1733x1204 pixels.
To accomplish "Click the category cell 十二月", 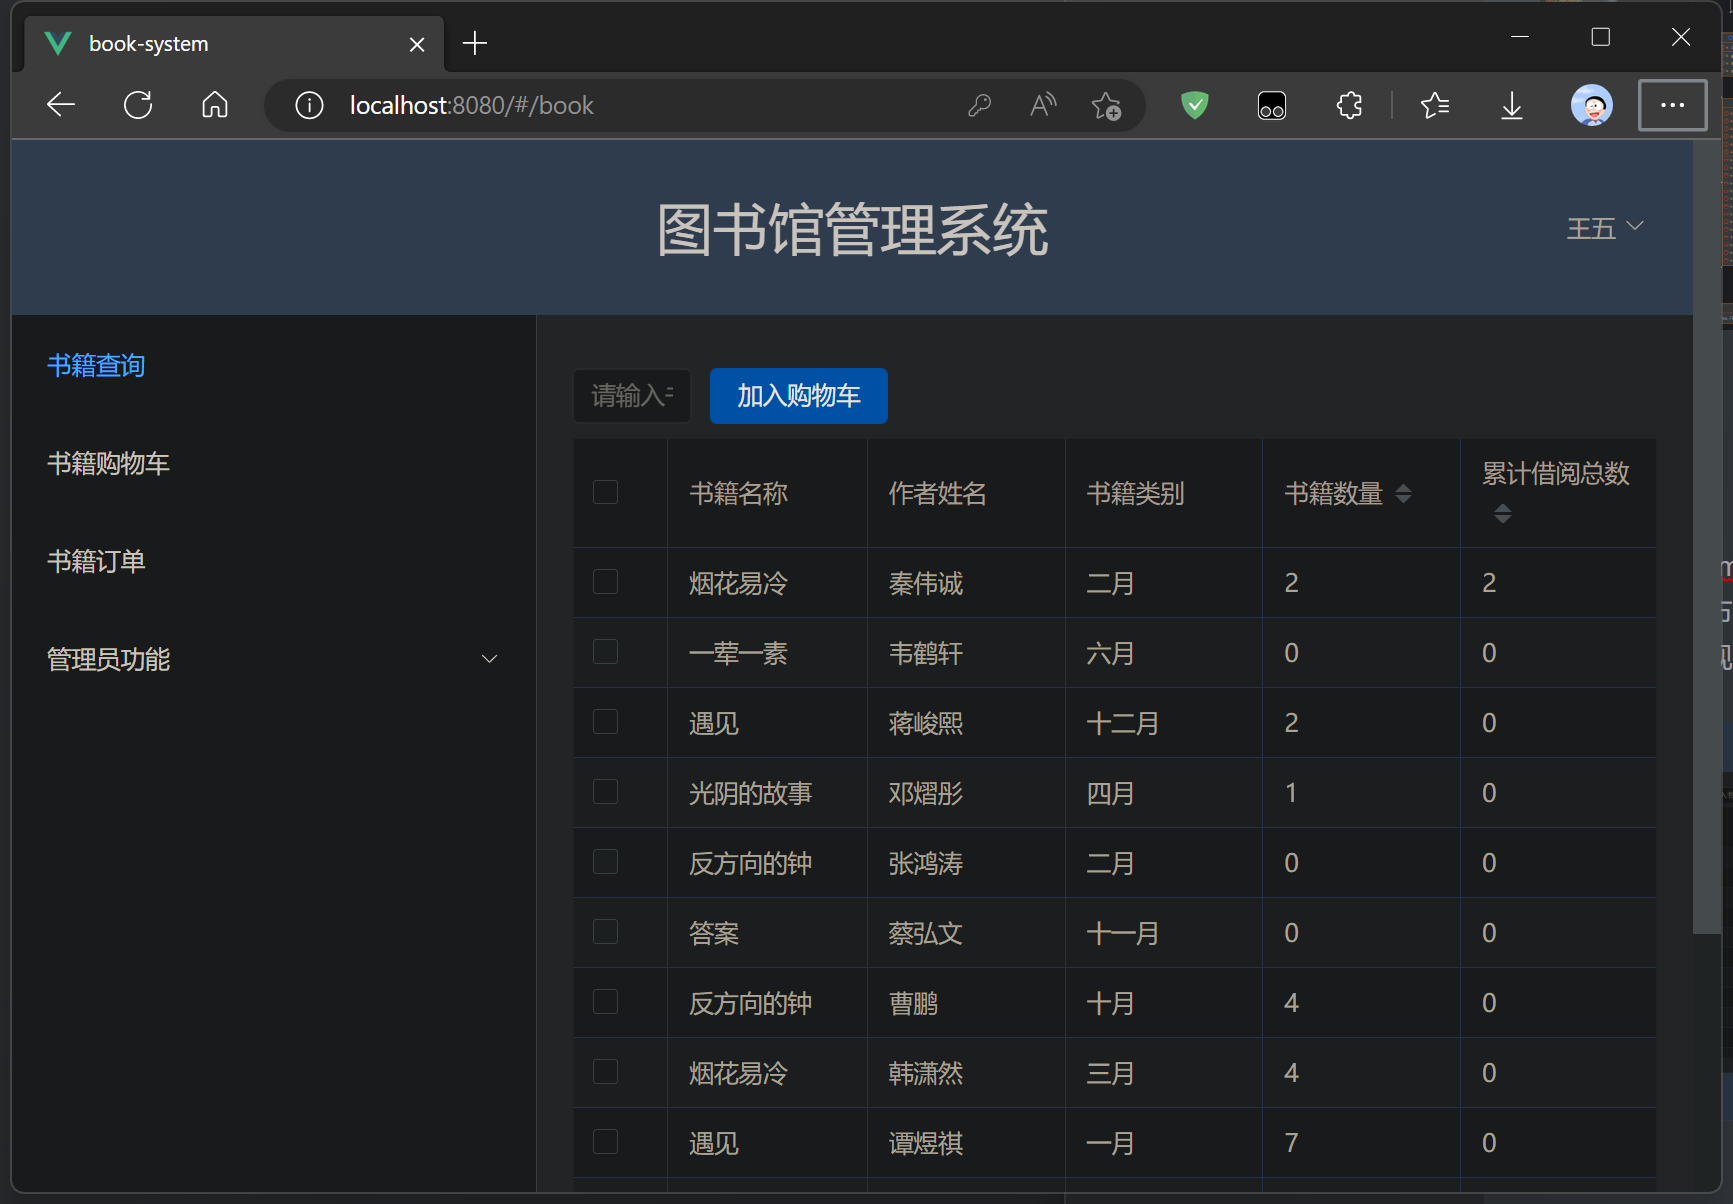I will (x=1123, y=723).
